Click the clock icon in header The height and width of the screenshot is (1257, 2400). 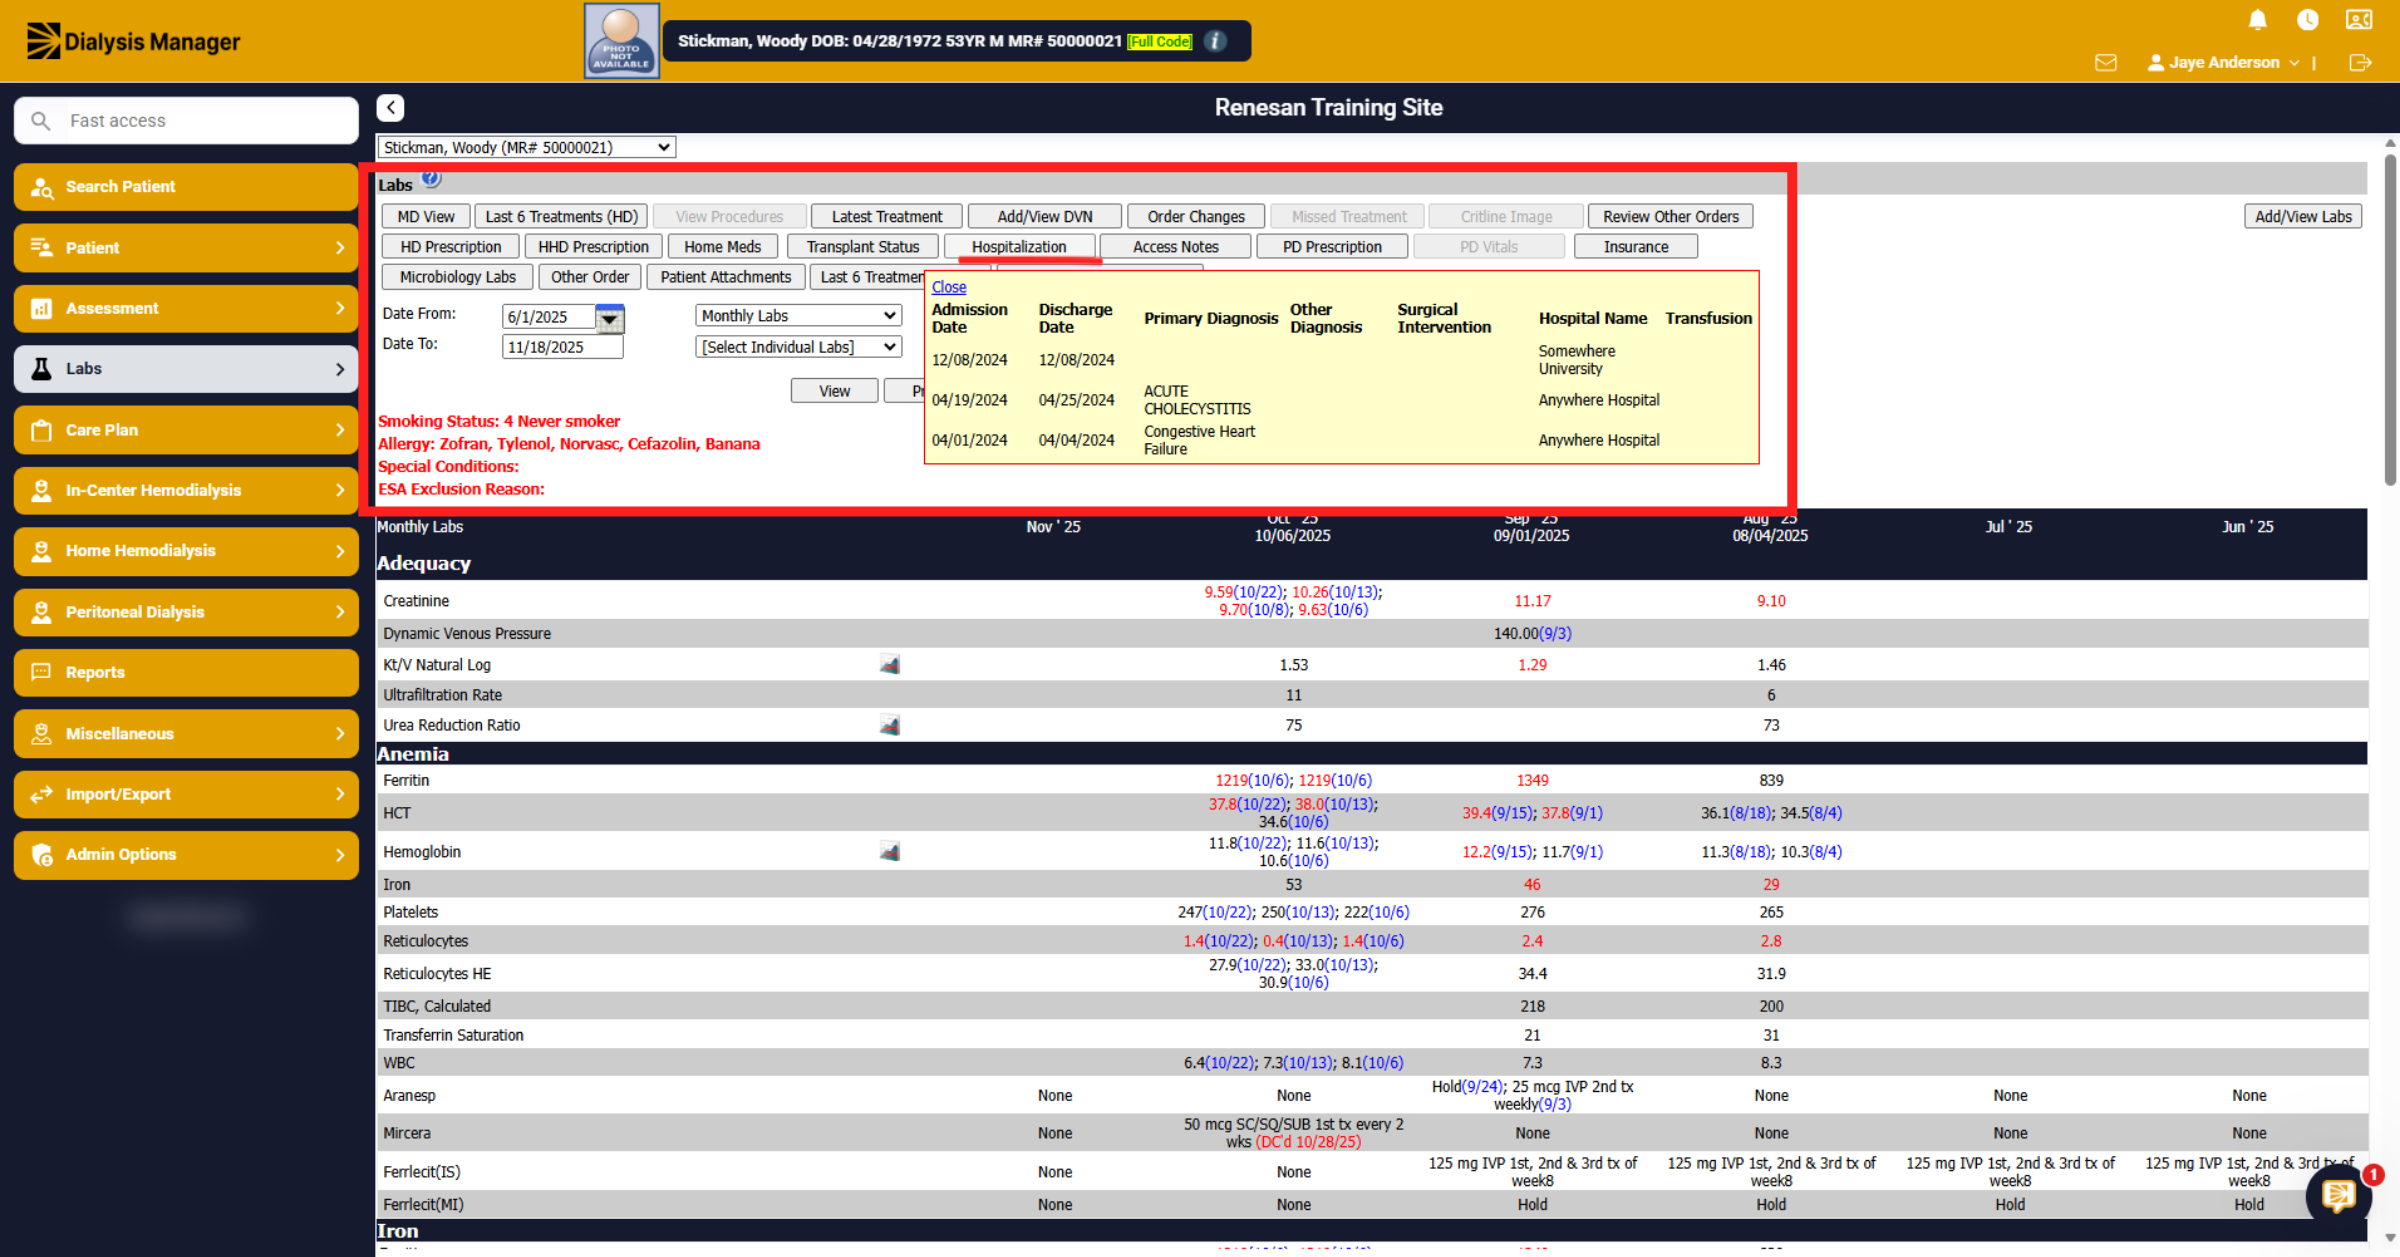coord(2308,20)
